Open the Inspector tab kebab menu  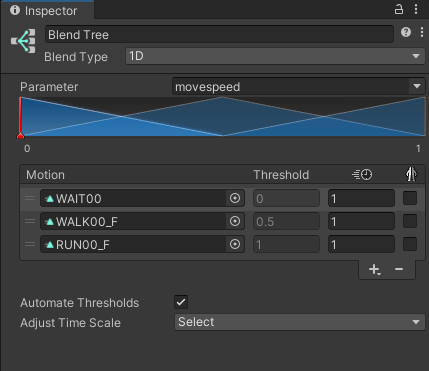click(x=416, y=9)
